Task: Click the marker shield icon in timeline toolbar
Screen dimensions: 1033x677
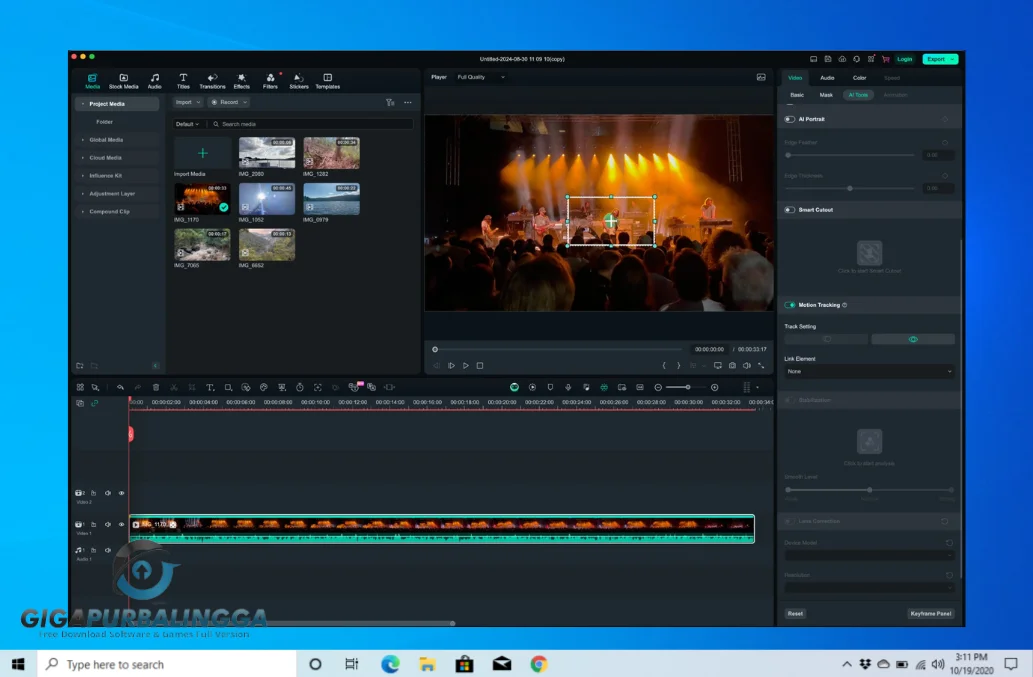Action: 550,387
